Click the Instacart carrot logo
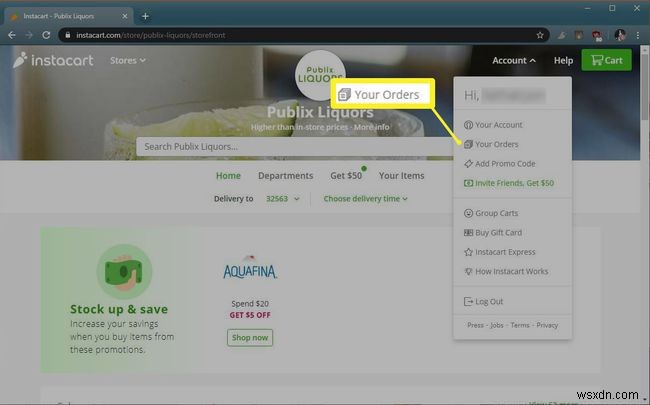 [x=53, y=61]
